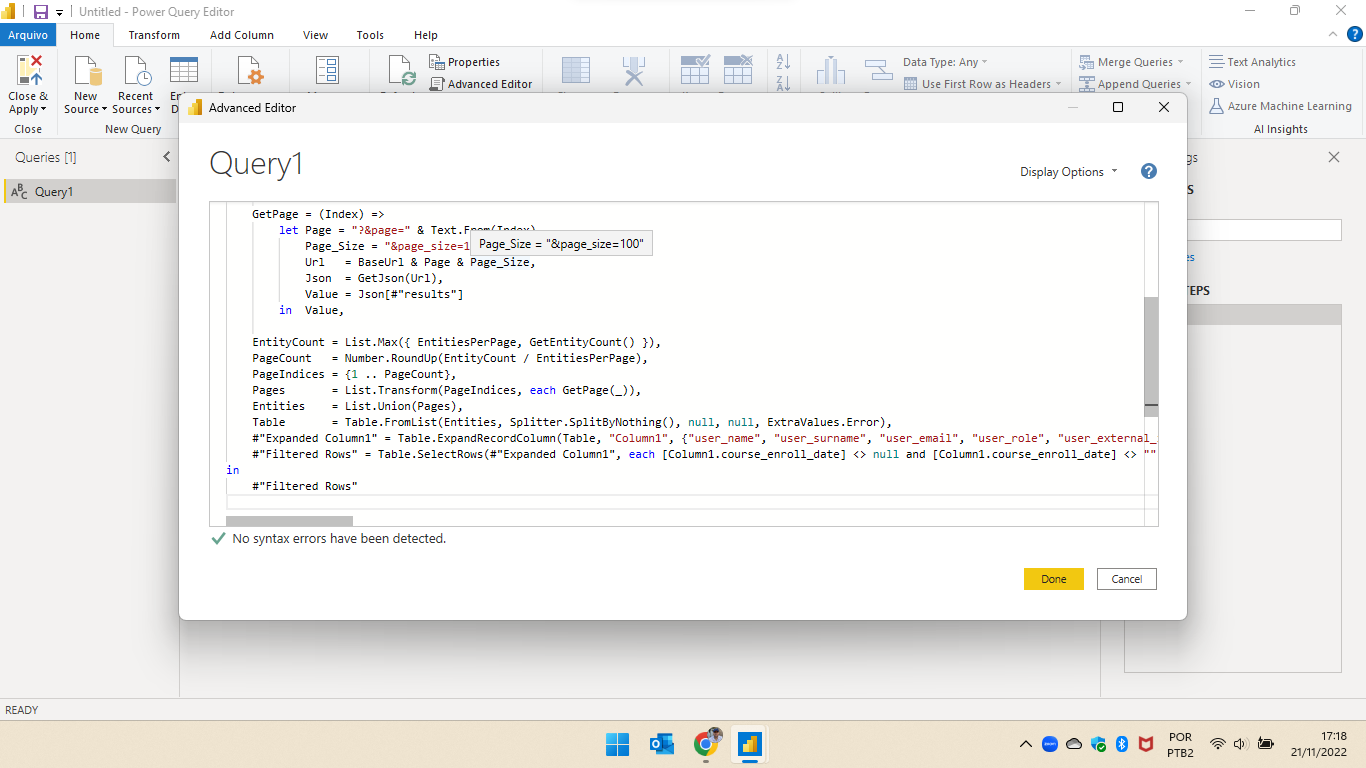Viewport: 1366px width, 768px height.
Task: Switch to the View tab
Action: coord(315,35)
